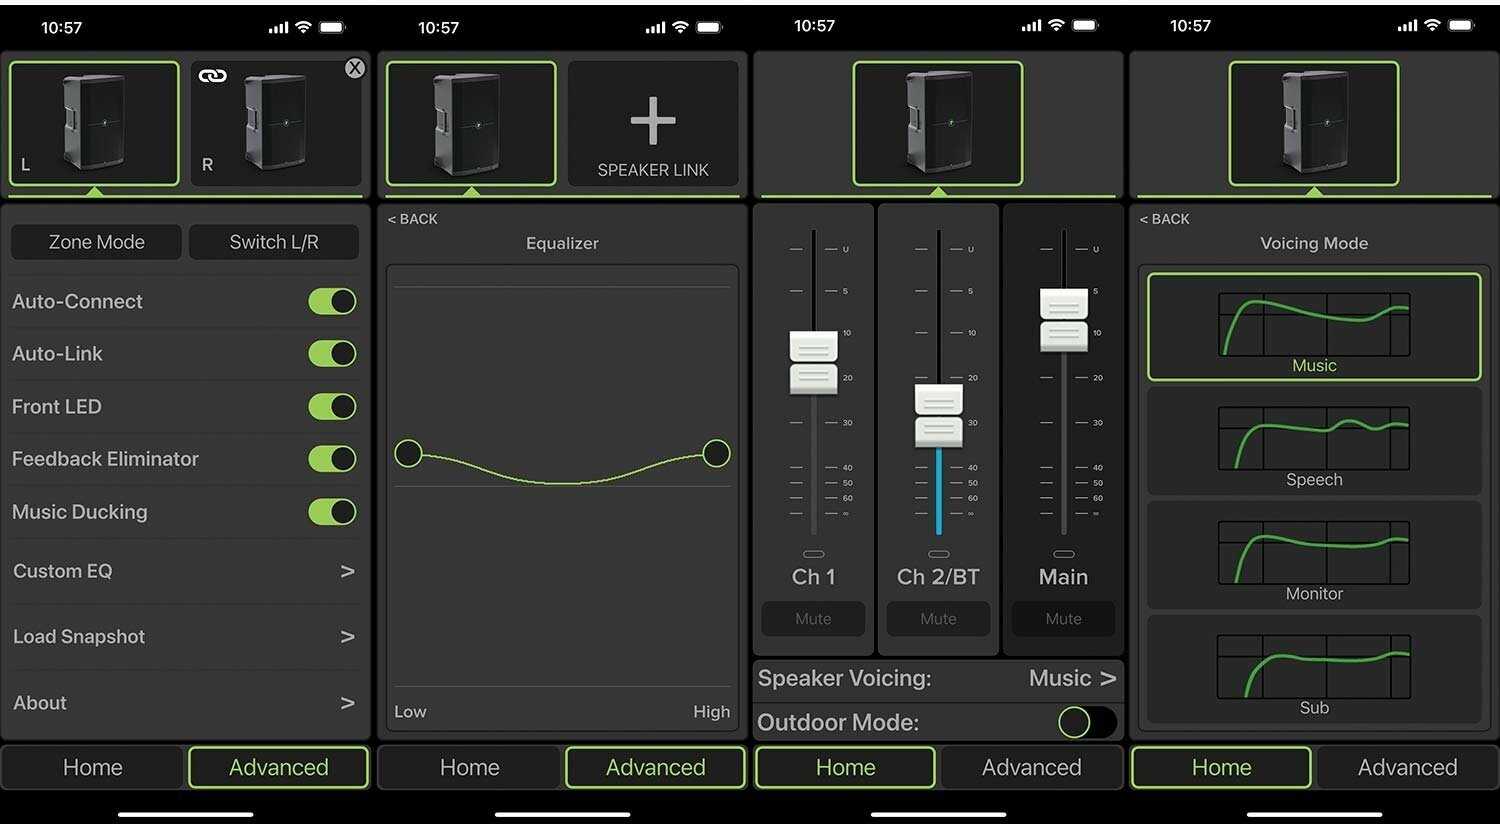The image size is (1500, 824).
Task: Click the Main fader knob
Action: (x=1063, y=320)
